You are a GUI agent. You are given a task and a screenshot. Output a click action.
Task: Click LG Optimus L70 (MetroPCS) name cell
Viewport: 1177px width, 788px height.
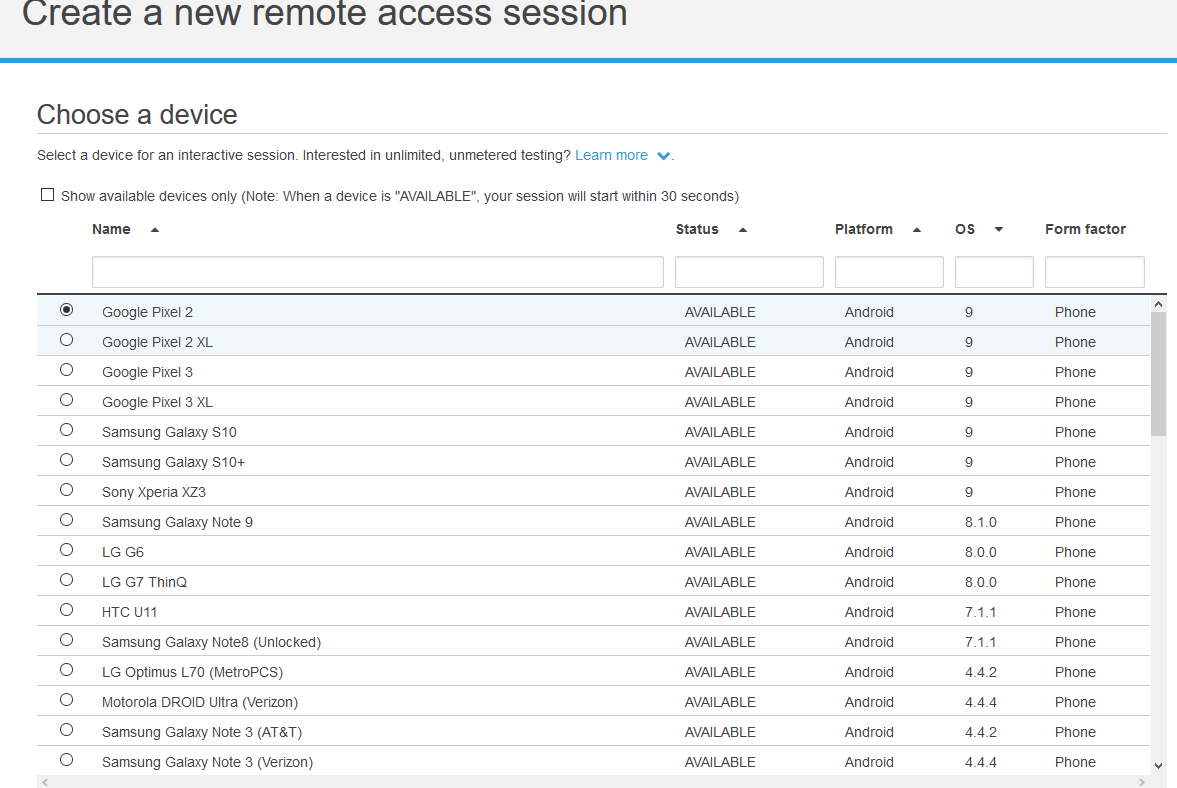(x=192, y=672)
